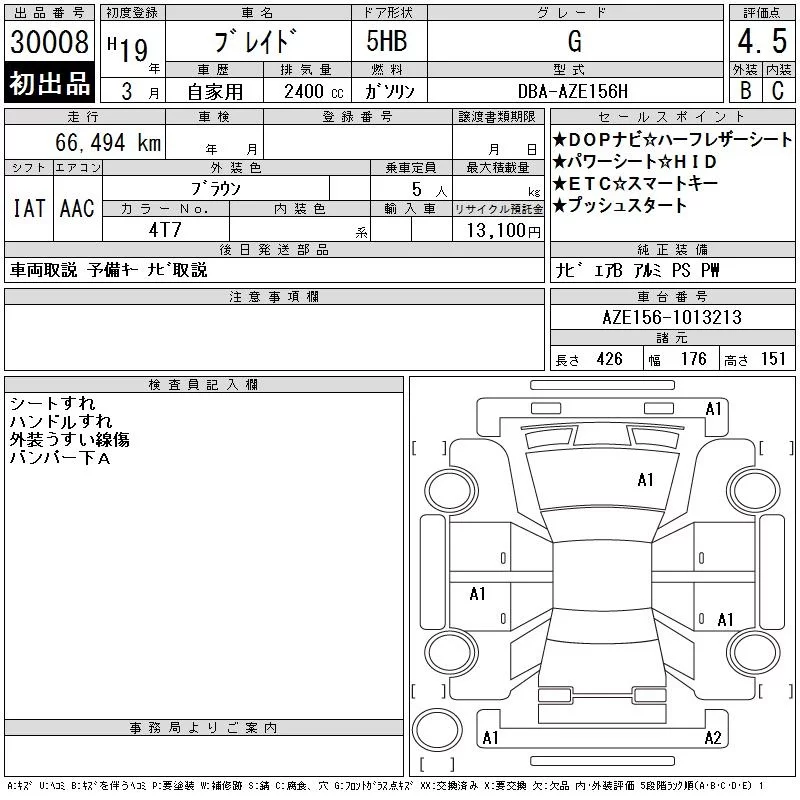Click the sales point ETC スマートキー
The image size is (800, 800).
click(635, 183)
